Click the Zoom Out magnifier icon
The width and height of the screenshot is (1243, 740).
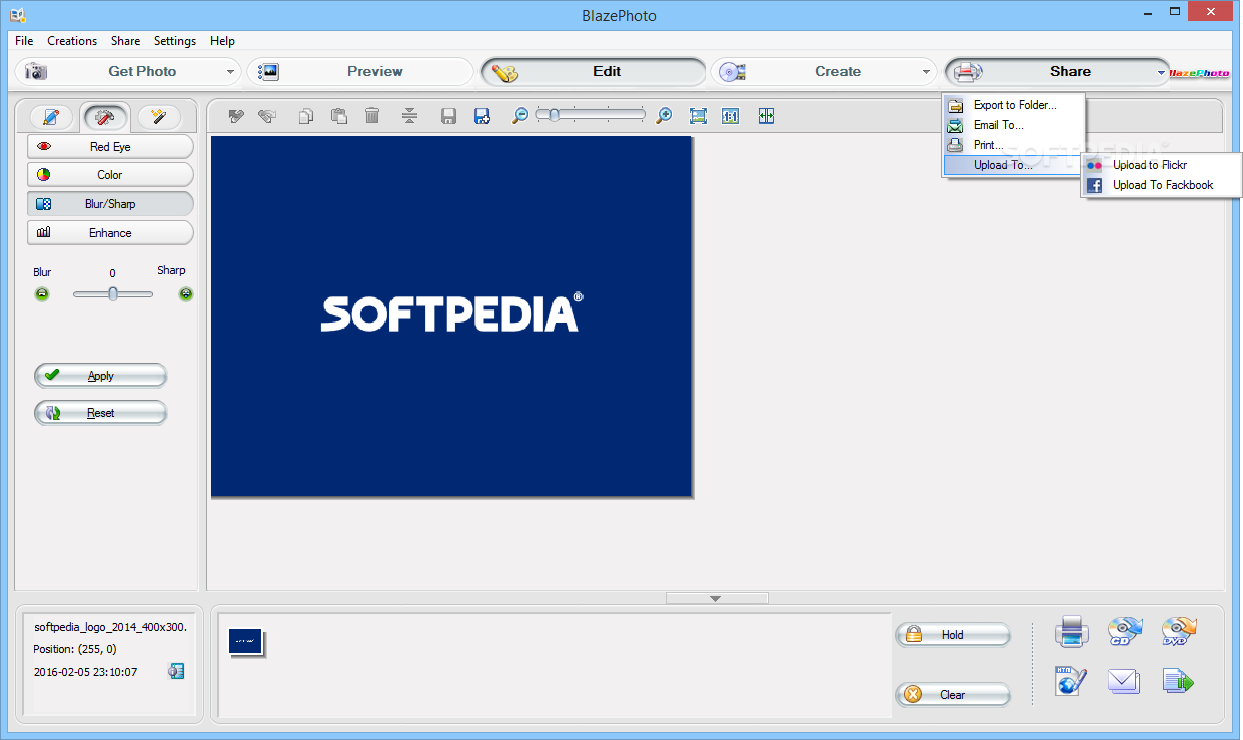[x=519, y=116]
